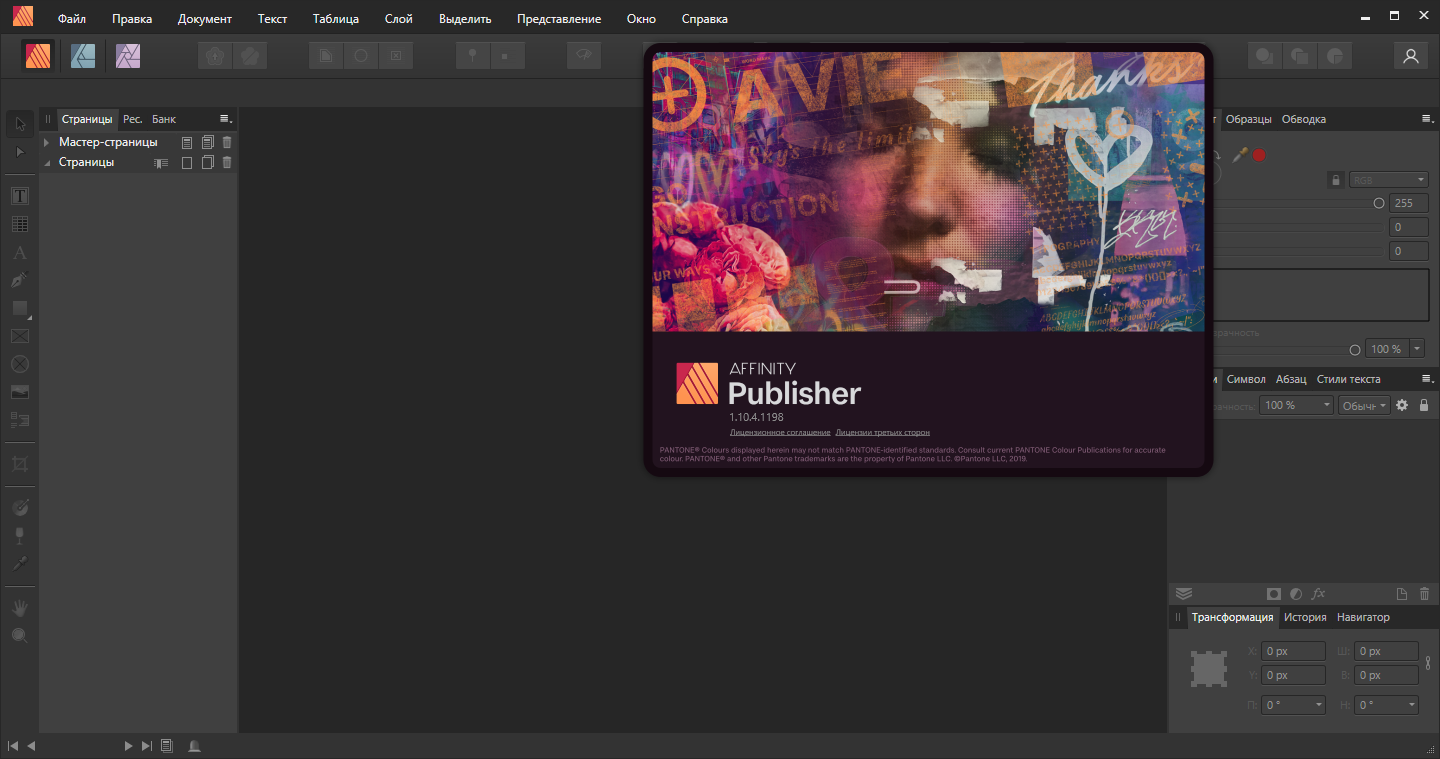
Task: Select the Frame Text tool
Action: [x=20, y=196]
